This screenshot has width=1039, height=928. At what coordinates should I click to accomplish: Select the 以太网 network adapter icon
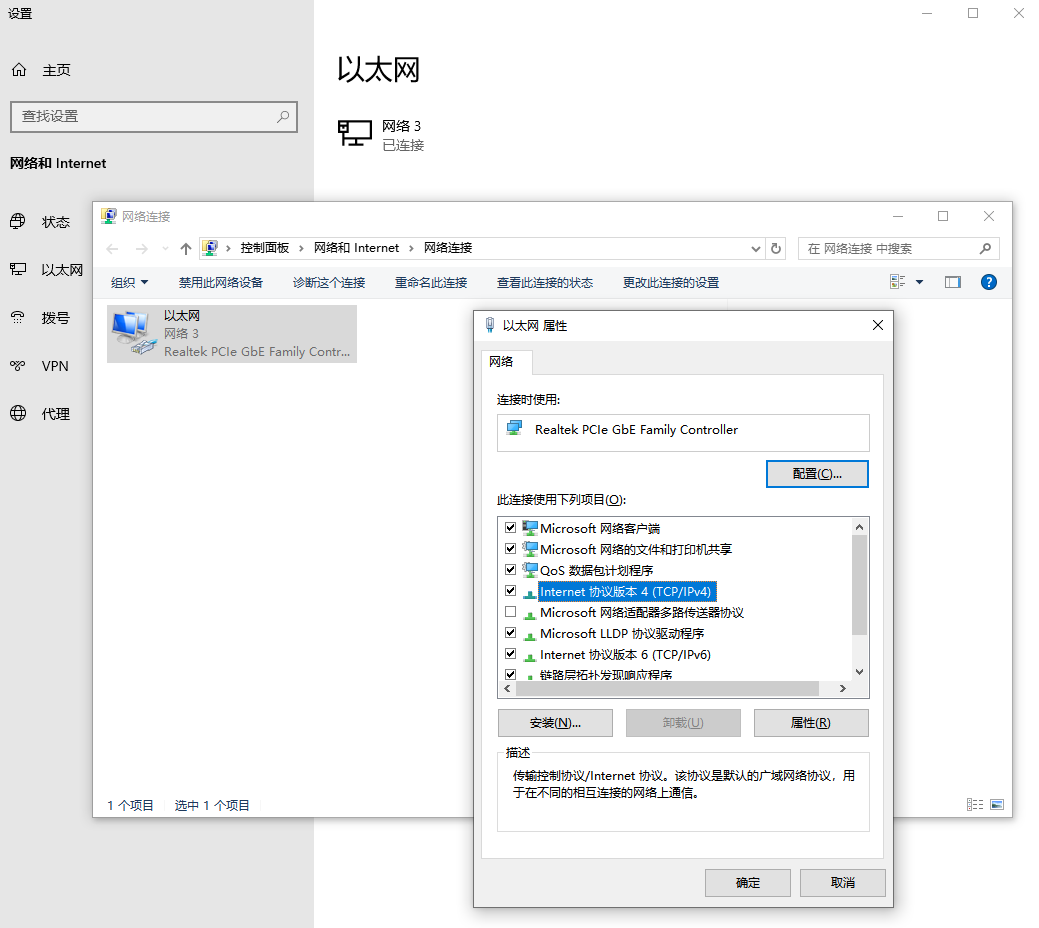[x=132, y=332]
